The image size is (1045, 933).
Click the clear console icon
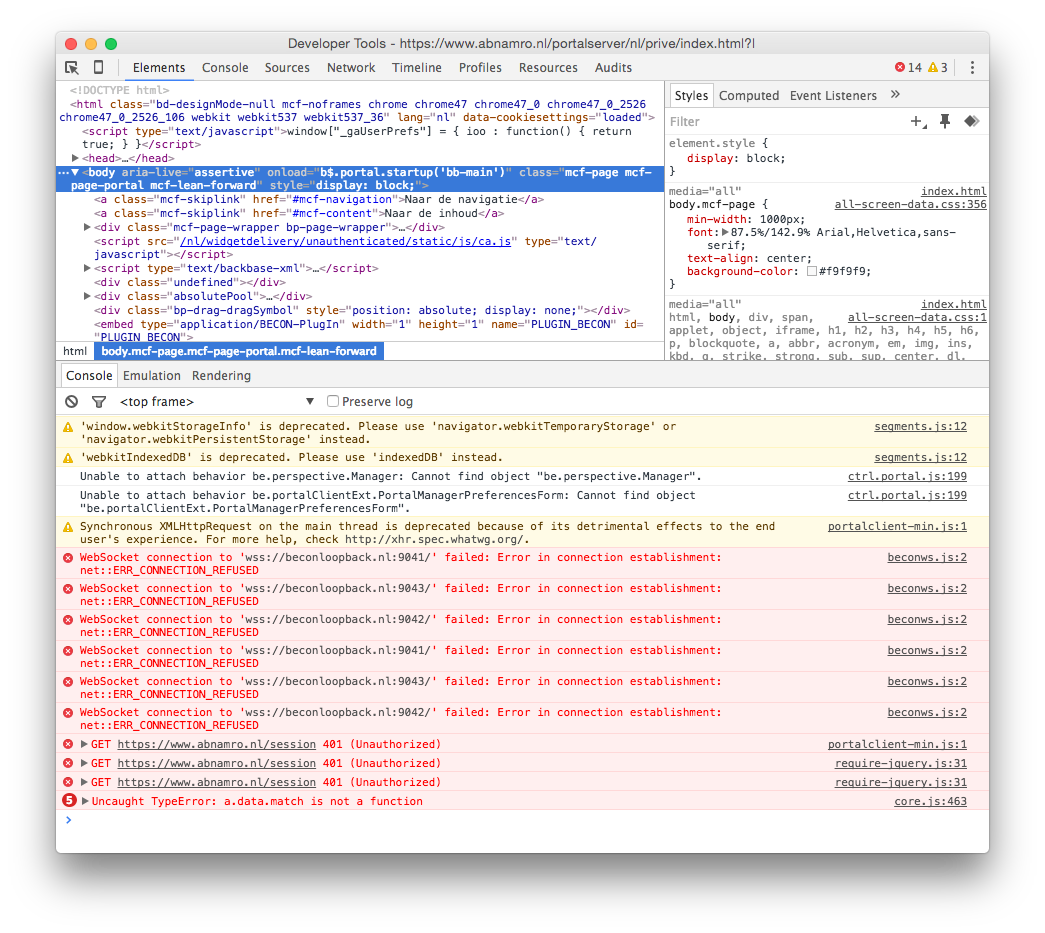pyautogui.click(x=72, y=401)
